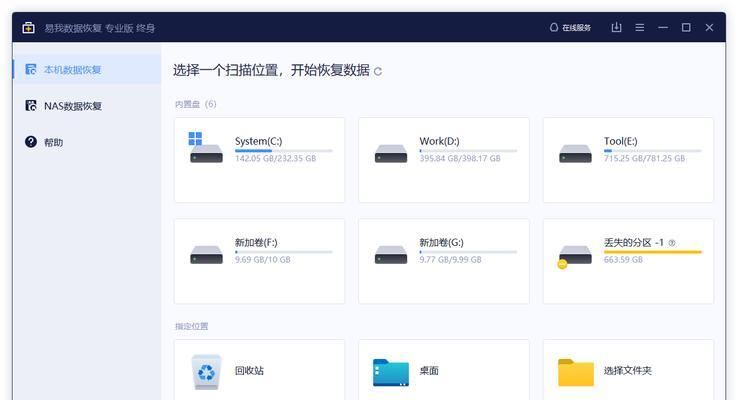Click the Work(D:) usage bar
738x400 pixels.
[468, 151]
